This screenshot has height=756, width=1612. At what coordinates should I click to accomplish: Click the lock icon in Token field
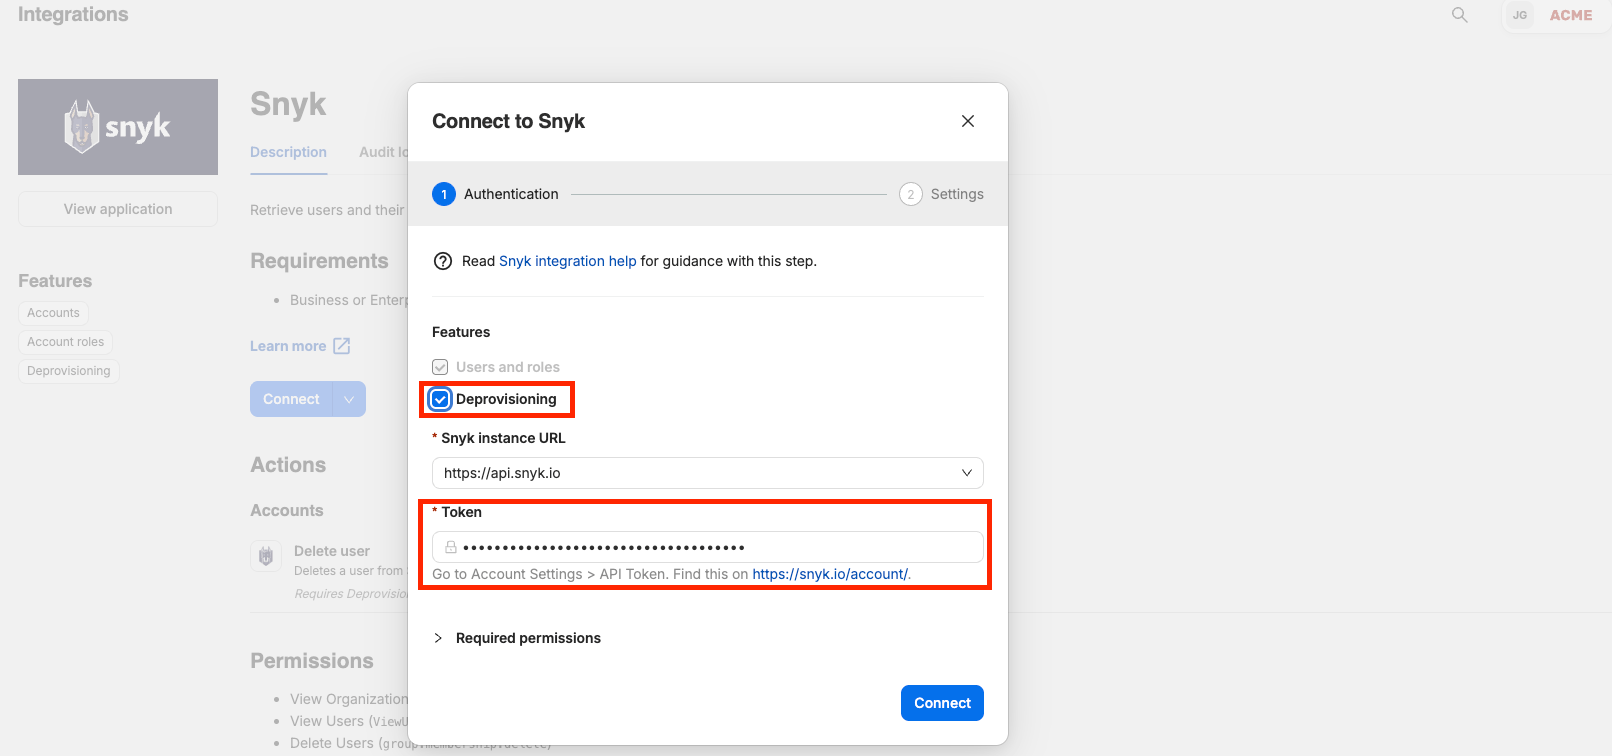click(x=451, y=547)
